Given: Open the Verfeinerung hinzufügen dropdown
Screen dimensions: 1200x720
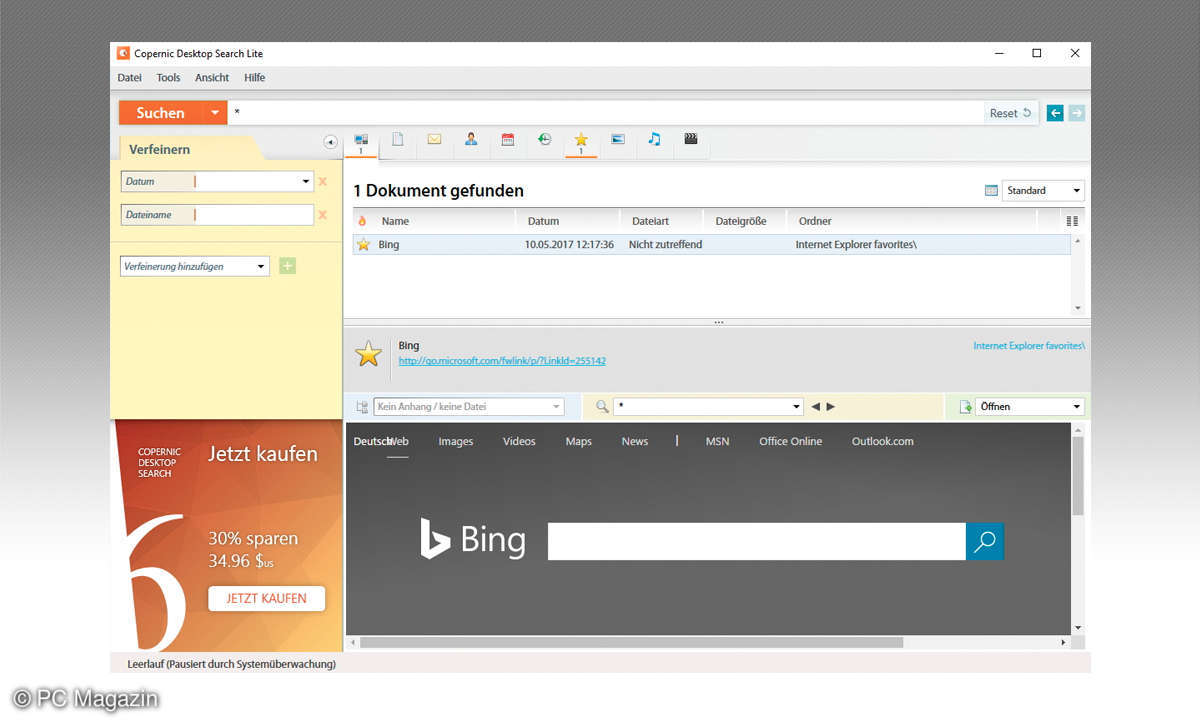Looking at the screenshot, I should [261, 266].
